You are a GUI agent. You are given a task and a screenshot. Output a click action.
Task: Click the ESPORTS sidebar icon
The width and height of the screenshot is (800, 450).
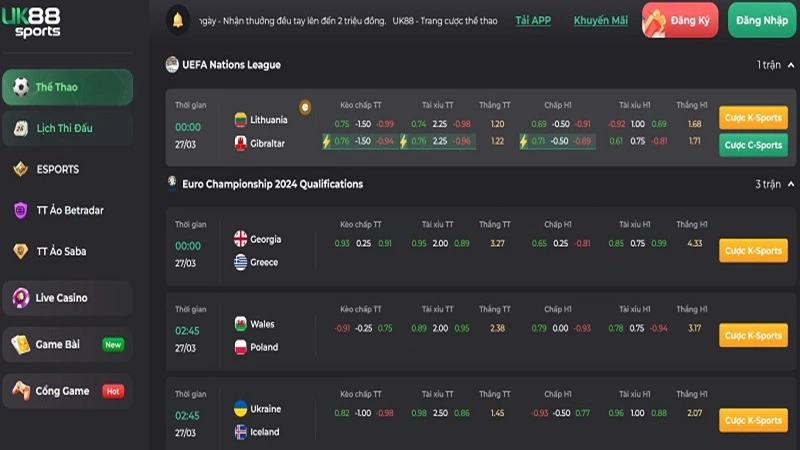tap(20, 169)
